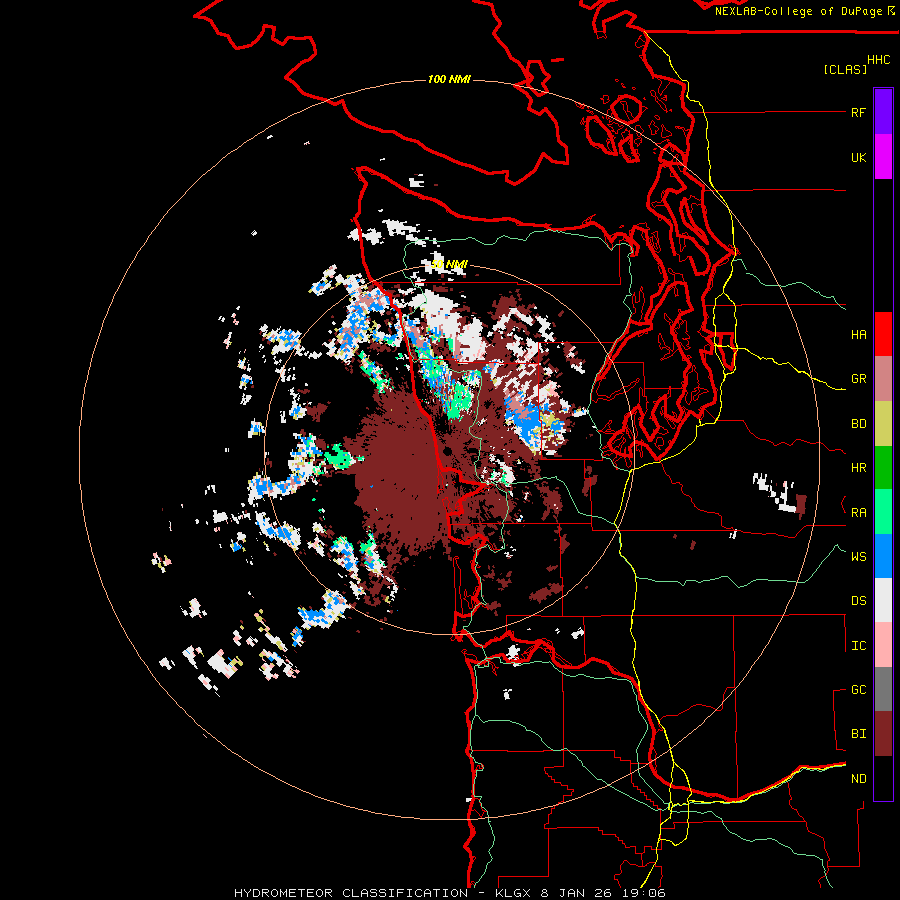
Task: Click the bright green RA legend swatch
Action: click(883, 512)
